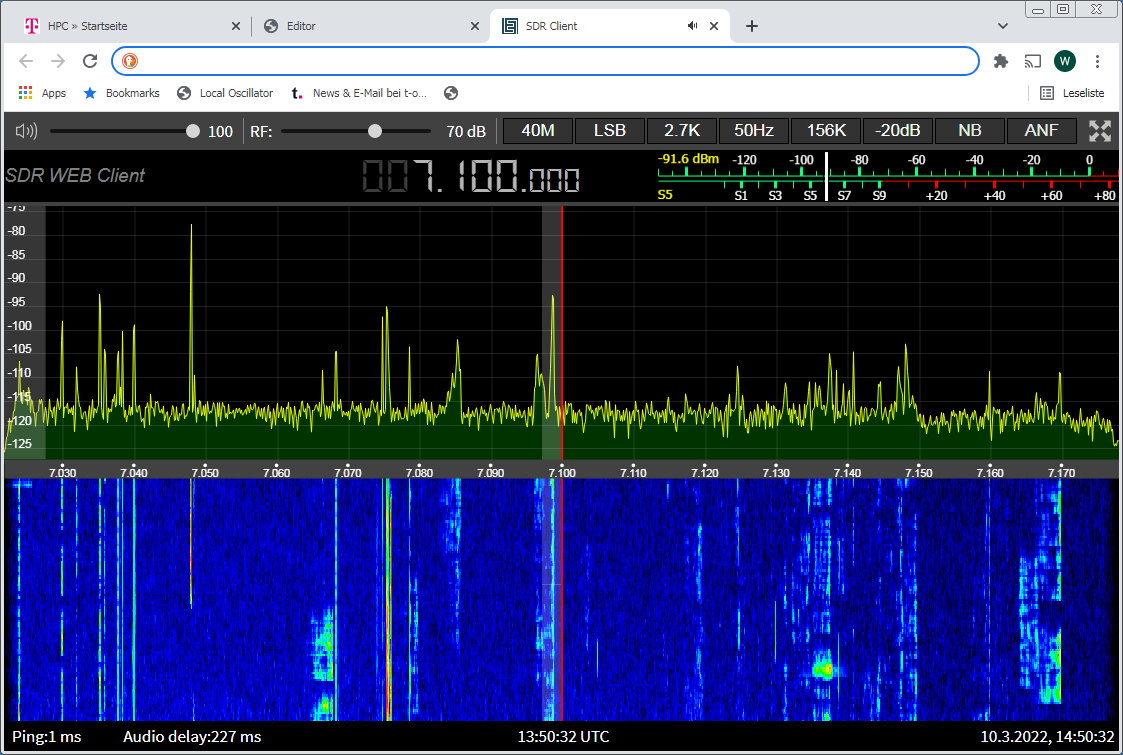
Task: Open the W profile avatar
Action: (x=1065, y=61)
